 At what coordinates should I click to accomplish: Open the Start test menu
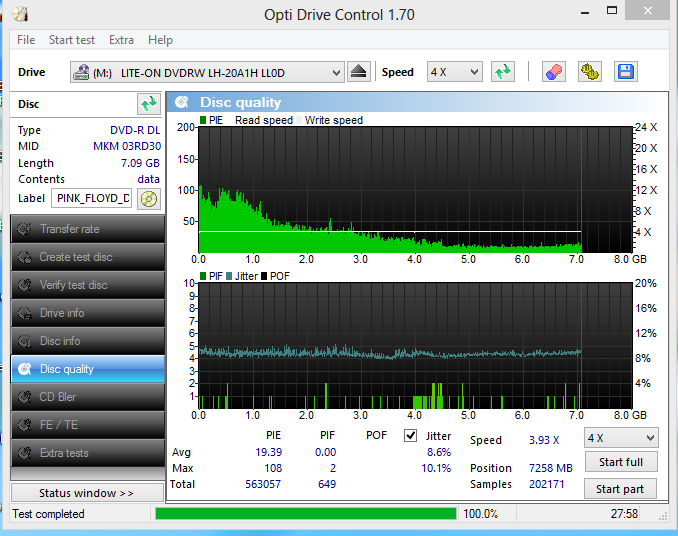pos(72,40)
